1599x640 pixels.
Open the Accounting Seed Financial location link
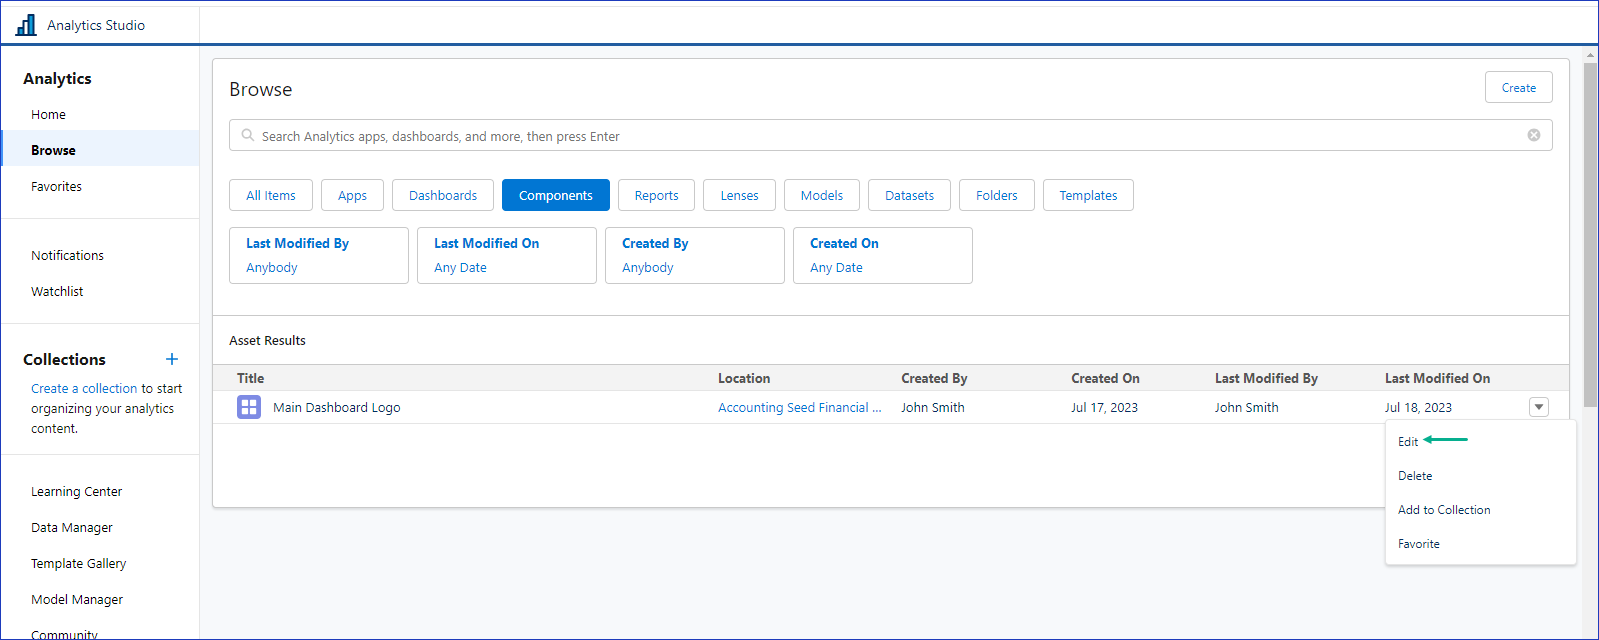[799, 407]
